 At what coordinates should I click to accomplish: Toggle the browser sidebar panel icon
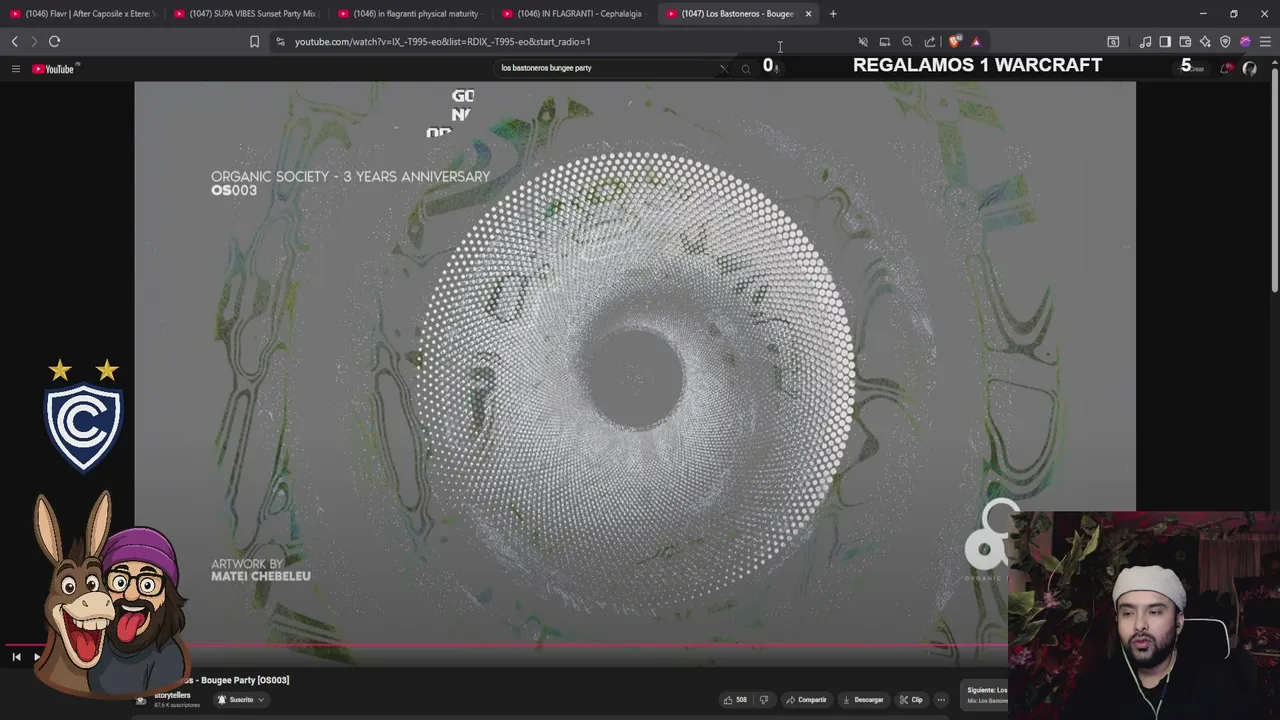[1165, 41]
